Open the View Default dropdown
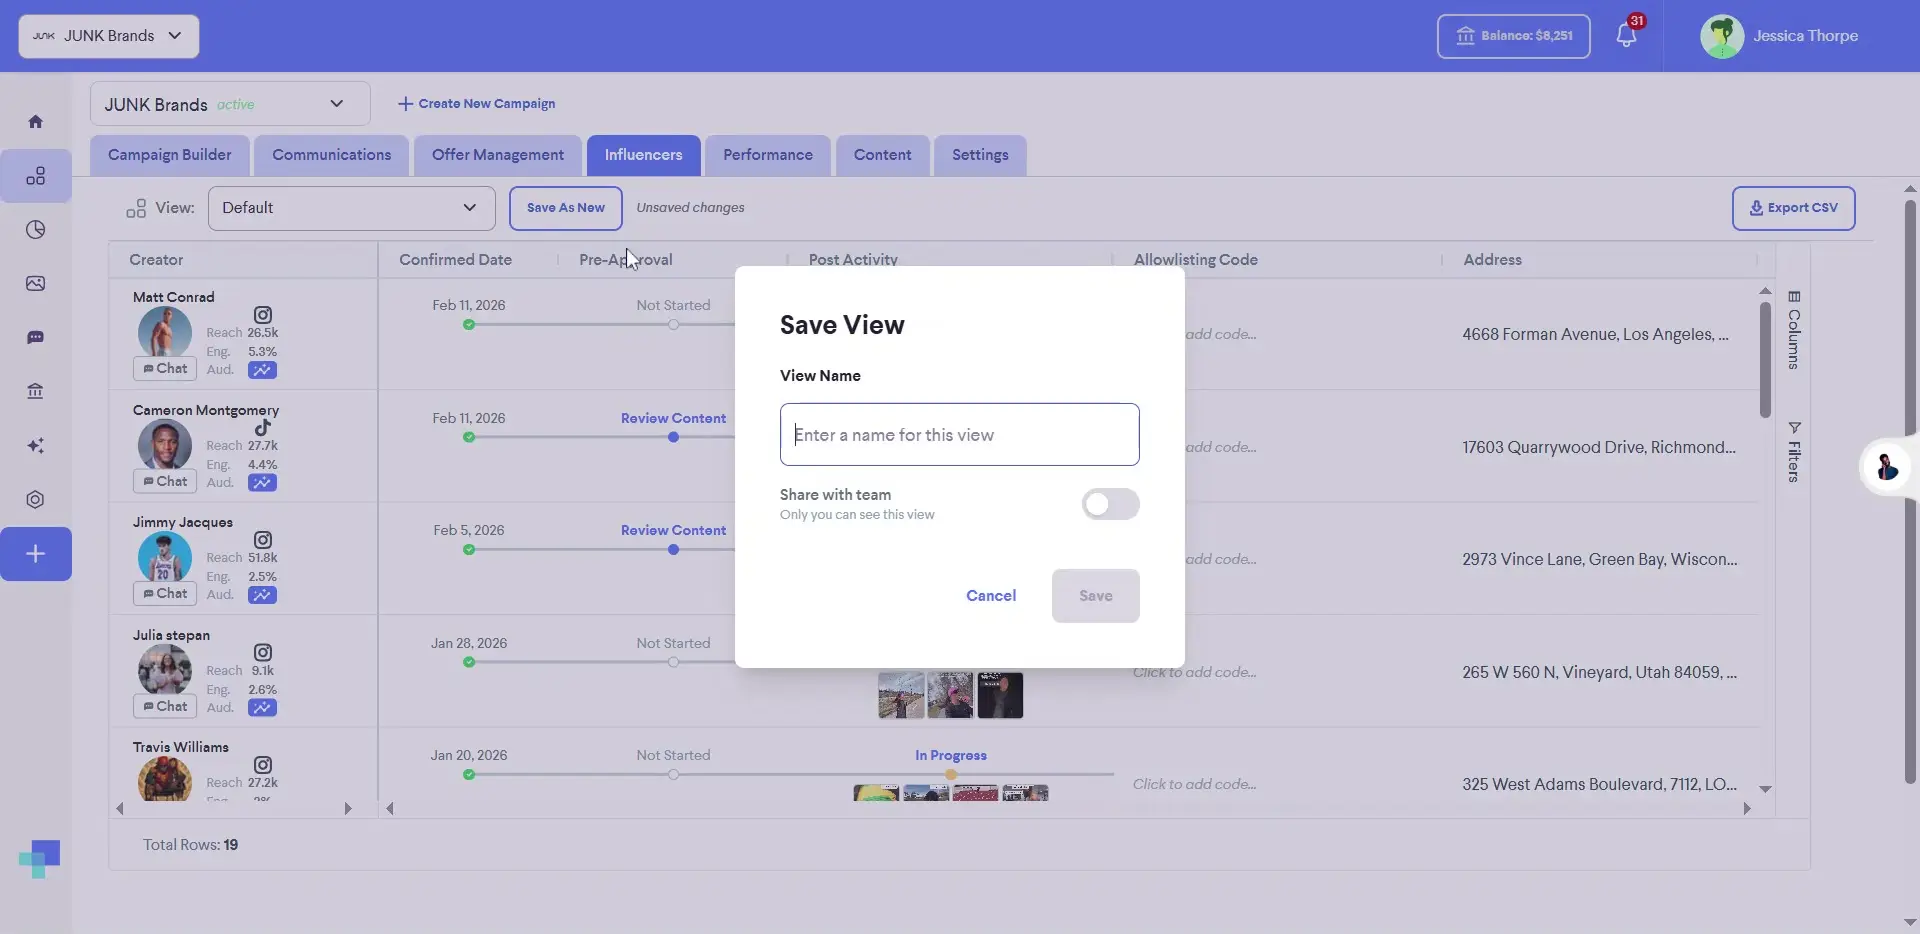Viewport: 1920px width, 934px height. pyautogui.click(x=352, y=208)
